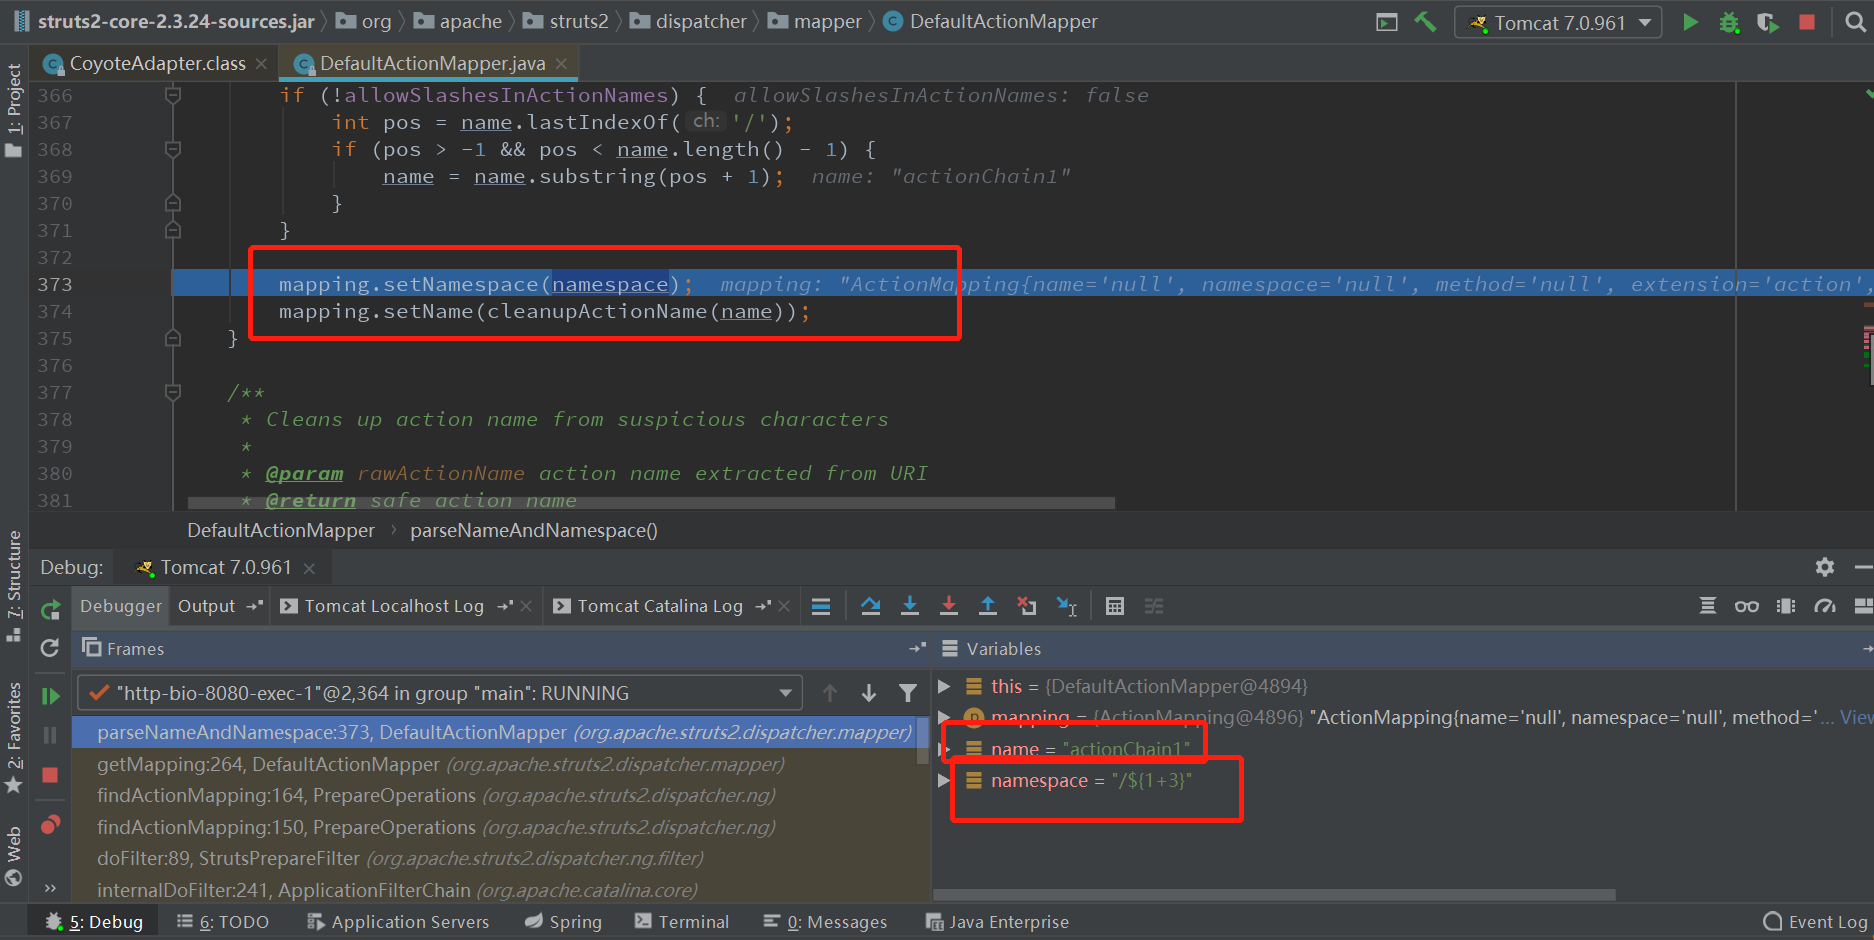Click the Step Out icon
Image resolution: width=1874 pixels, height=940 pixels.
(988, 606)
